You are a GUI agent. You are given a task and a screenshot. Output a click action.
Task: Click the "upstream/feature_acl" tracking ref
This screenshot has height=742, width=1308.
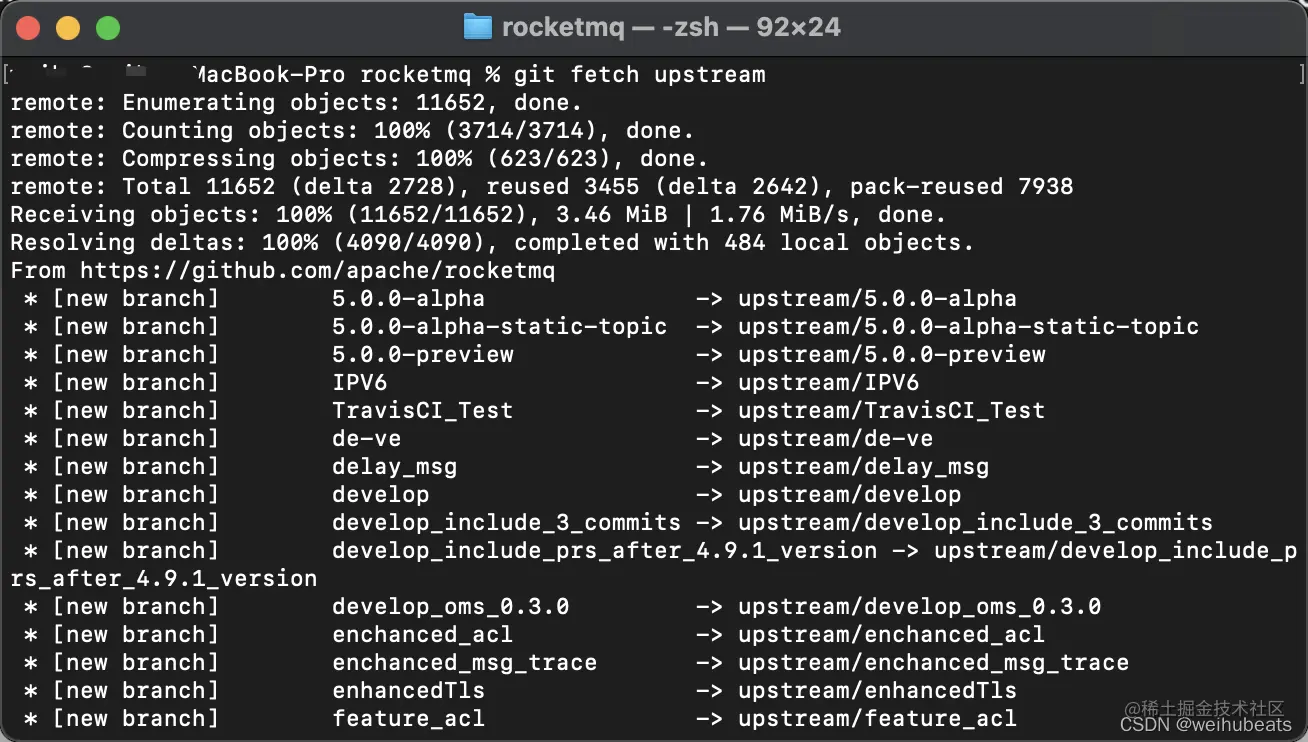[878, 719]
